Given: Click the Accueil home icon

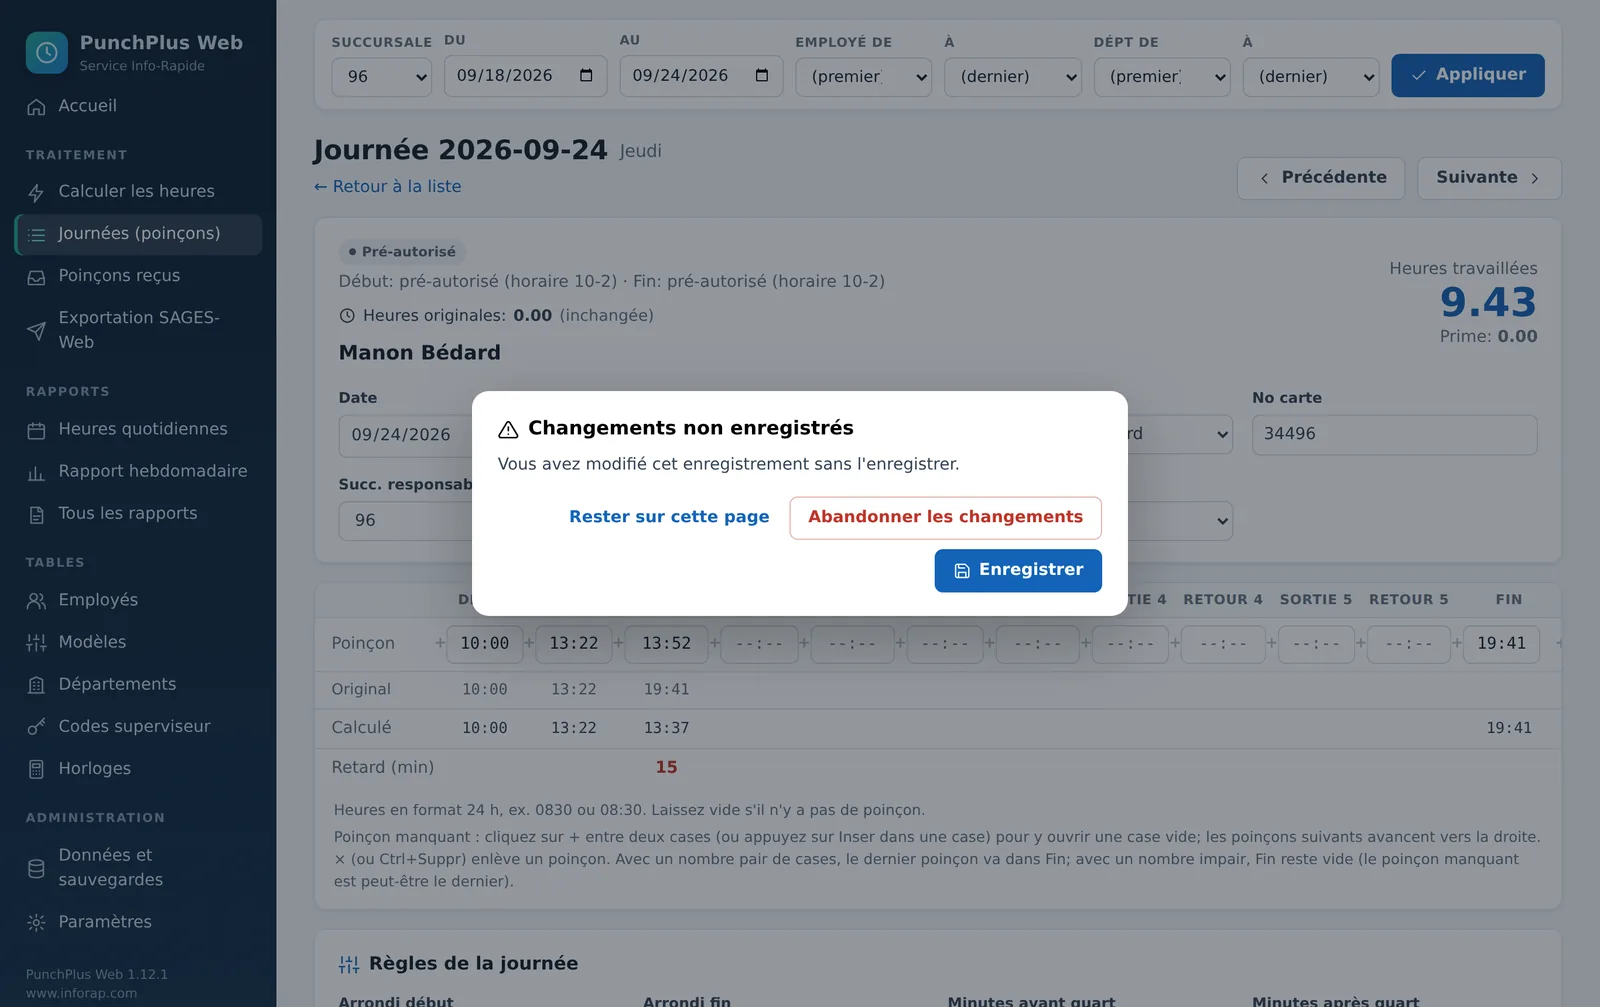Looking at the screenshot, I should click(x=36, y=107).
